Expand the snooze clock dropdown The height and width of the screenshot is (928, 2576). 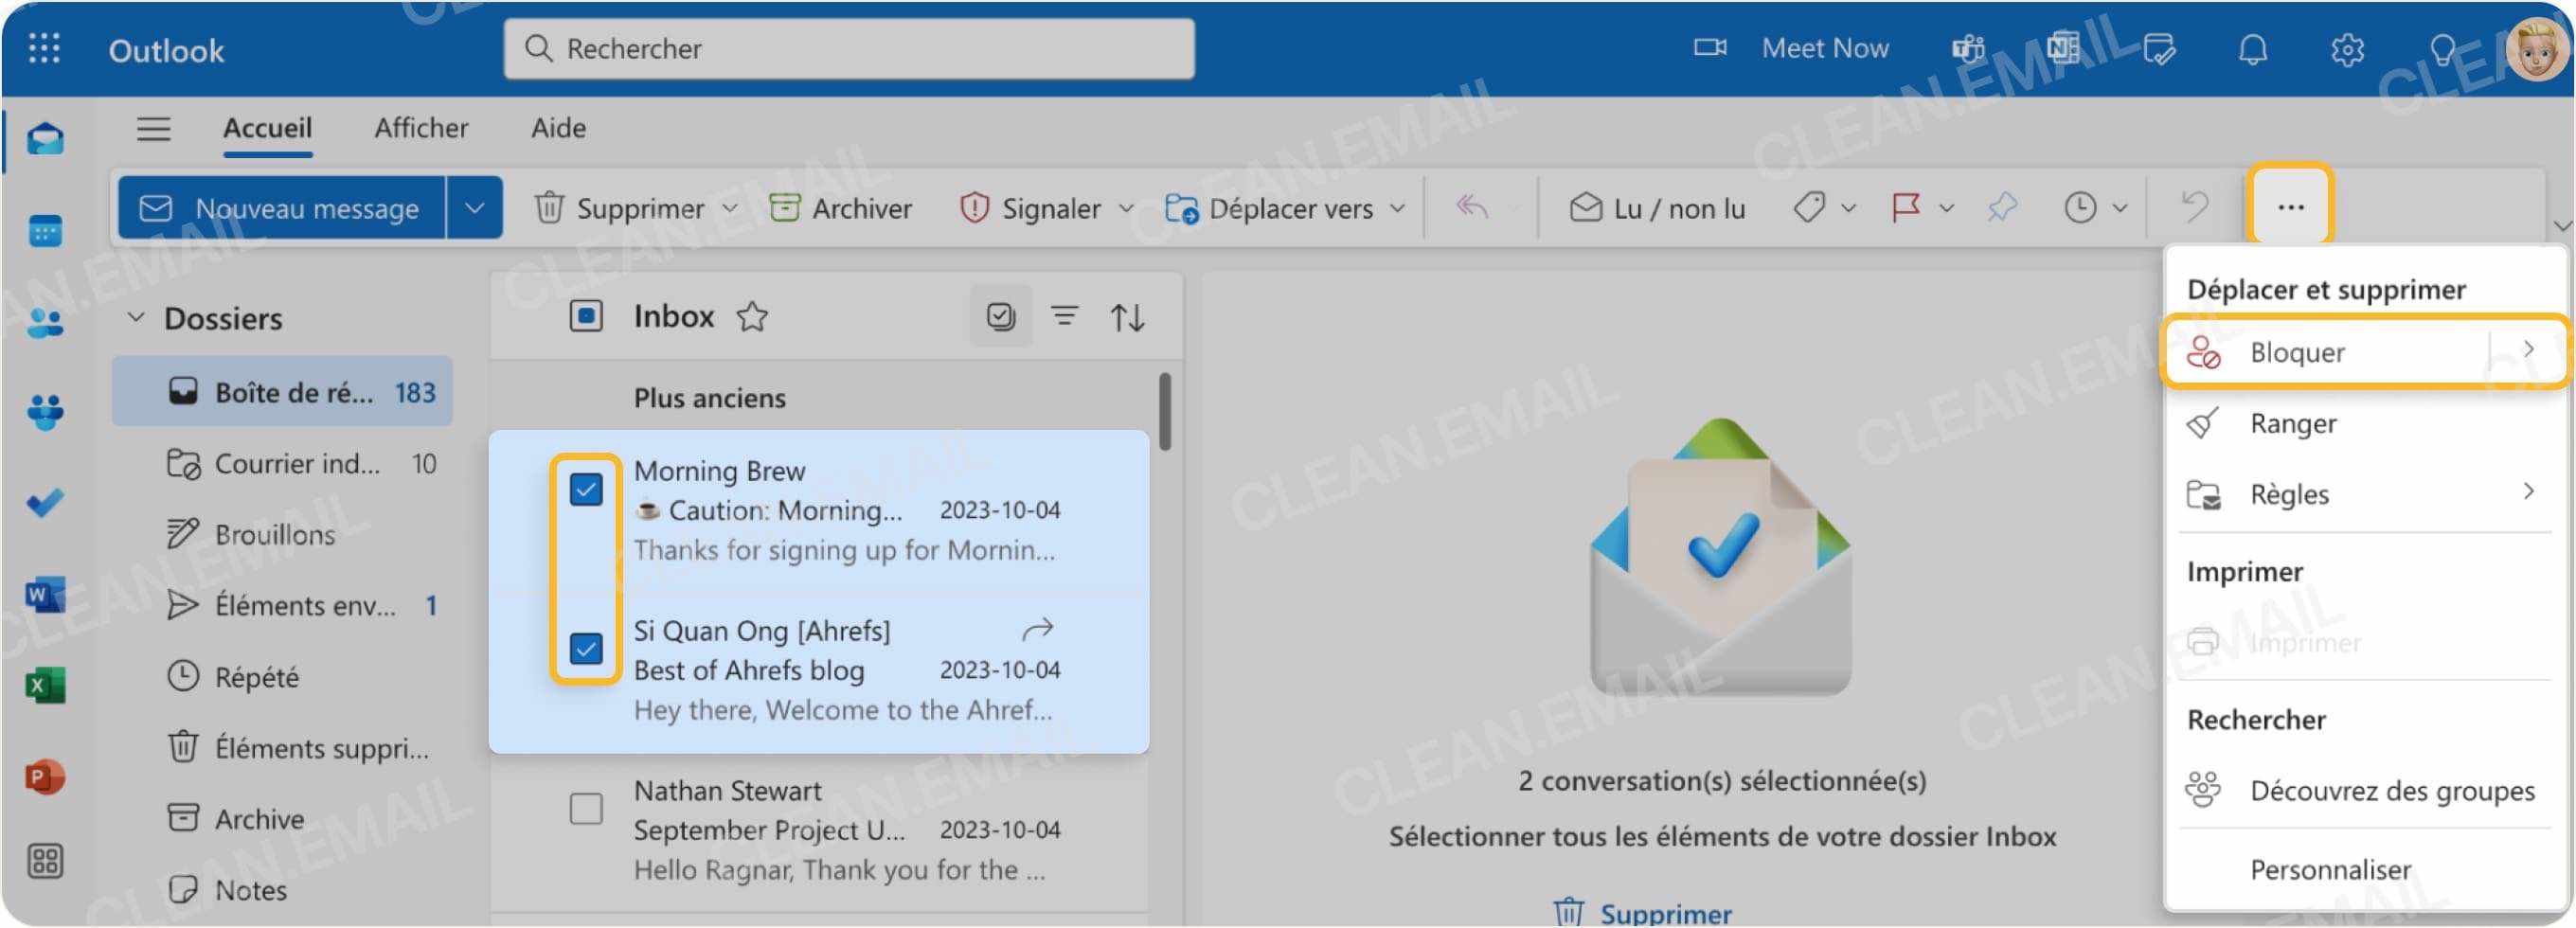[2120, 208]
